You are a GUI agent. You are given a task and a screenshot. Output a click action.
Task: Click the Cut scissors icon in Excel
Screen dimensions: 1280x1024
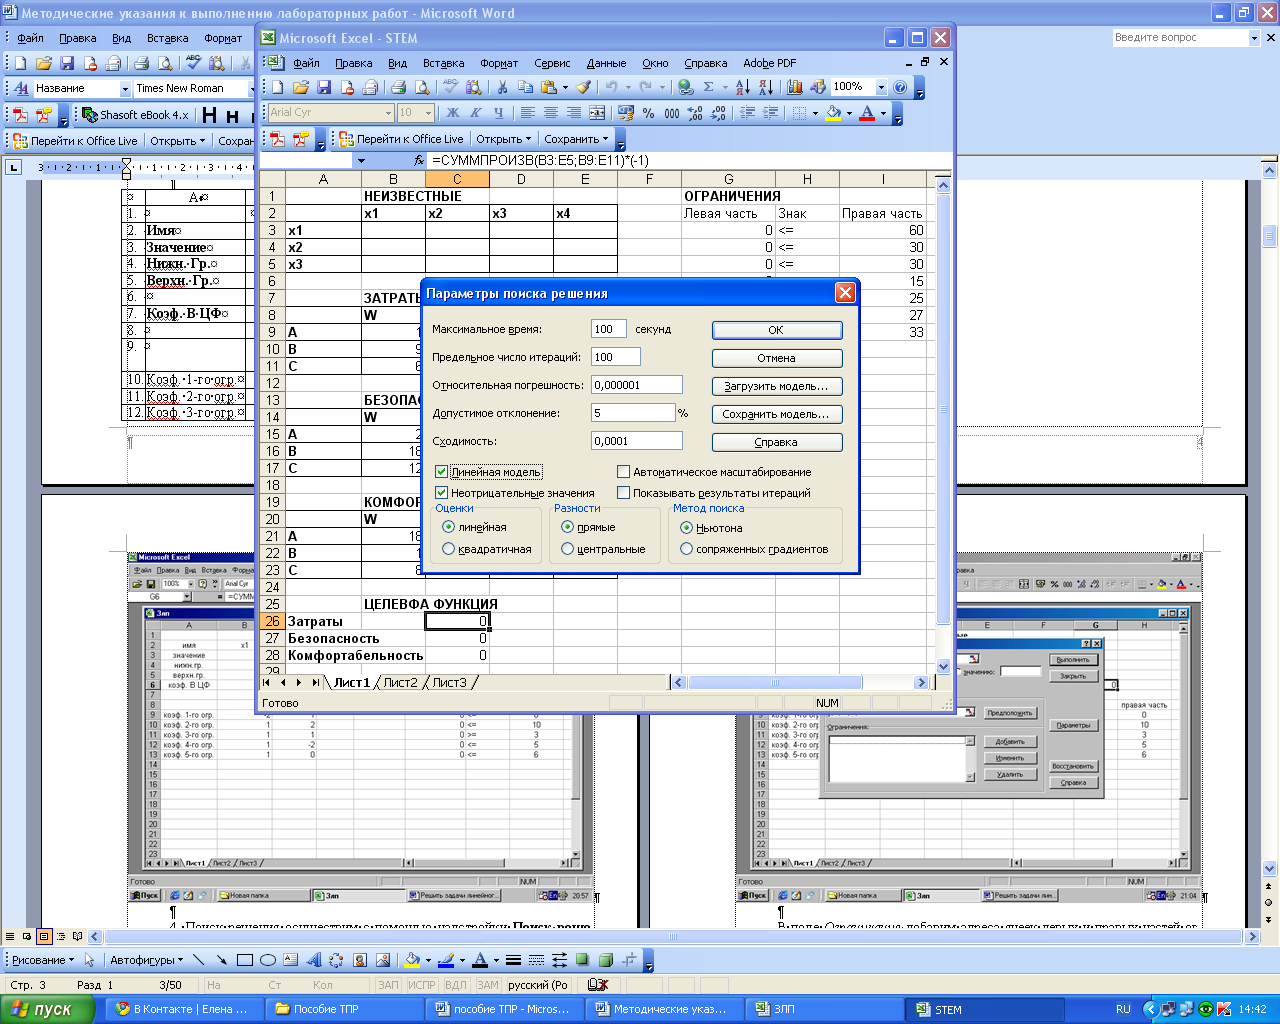click(x=502, y=87)
